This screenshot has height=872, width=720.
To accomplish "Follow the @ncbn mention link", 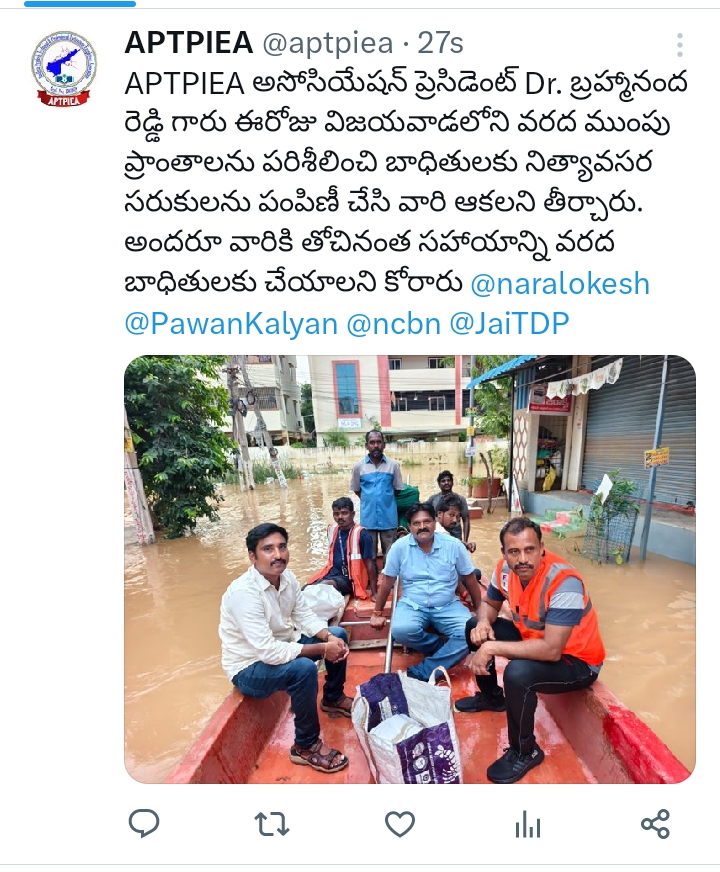I will (394, 324).
